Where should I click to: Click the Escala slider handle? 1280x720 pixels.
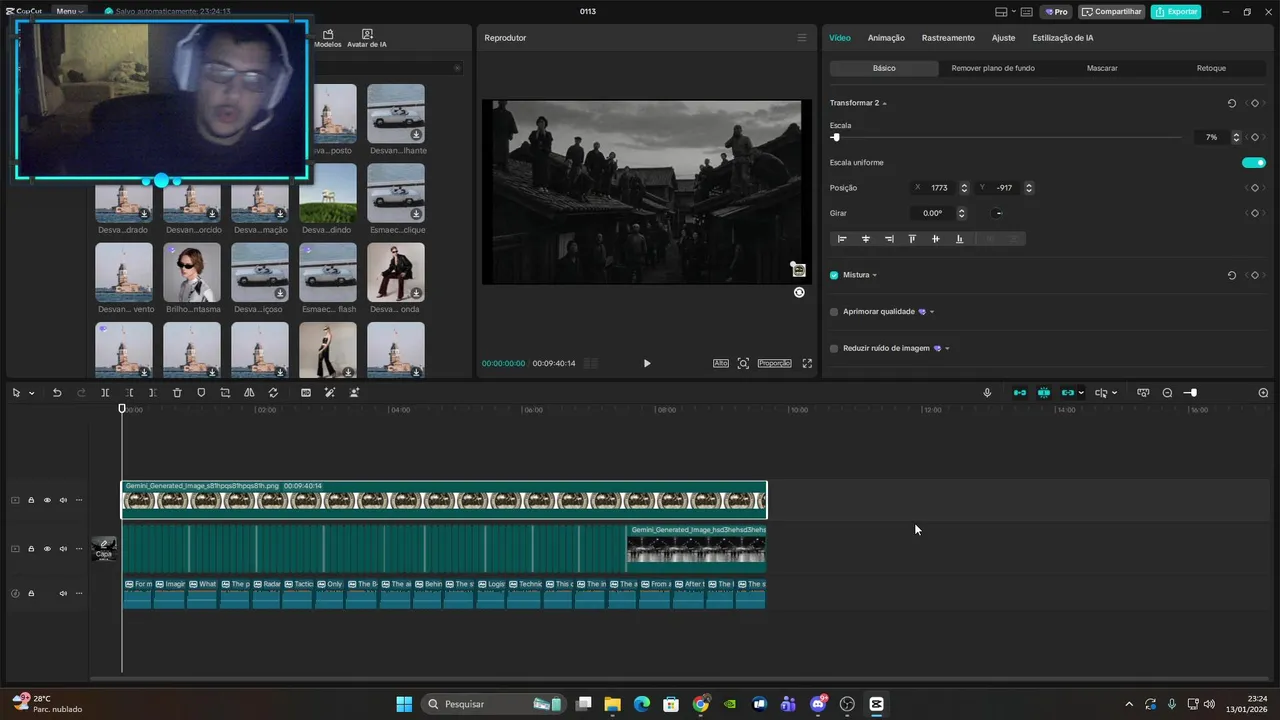(x=836, y=137)
